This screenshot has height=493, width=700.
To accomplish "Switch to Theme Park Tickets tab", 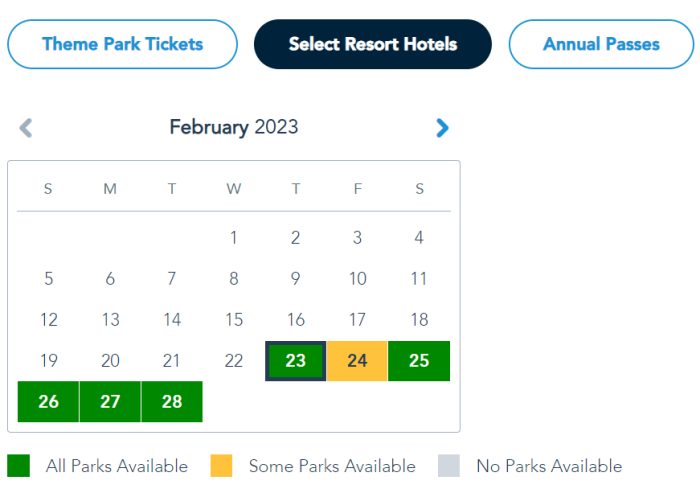I will click(122, 44).
